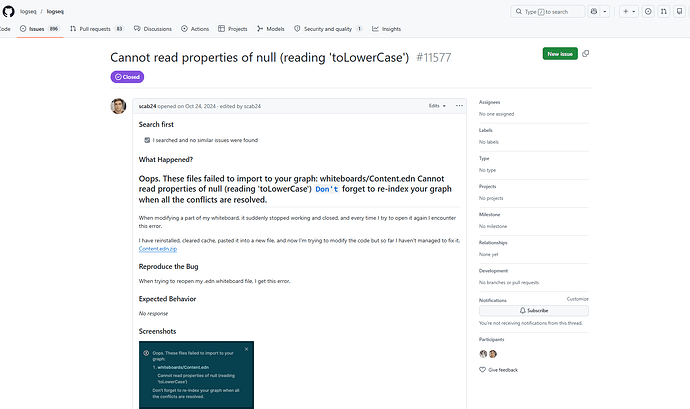Image resolution: width=690 pixels, height=409 pixels.
Task: Open the error screenshot thumbnail
Action: pyautogui.click(x=196, y=375)
